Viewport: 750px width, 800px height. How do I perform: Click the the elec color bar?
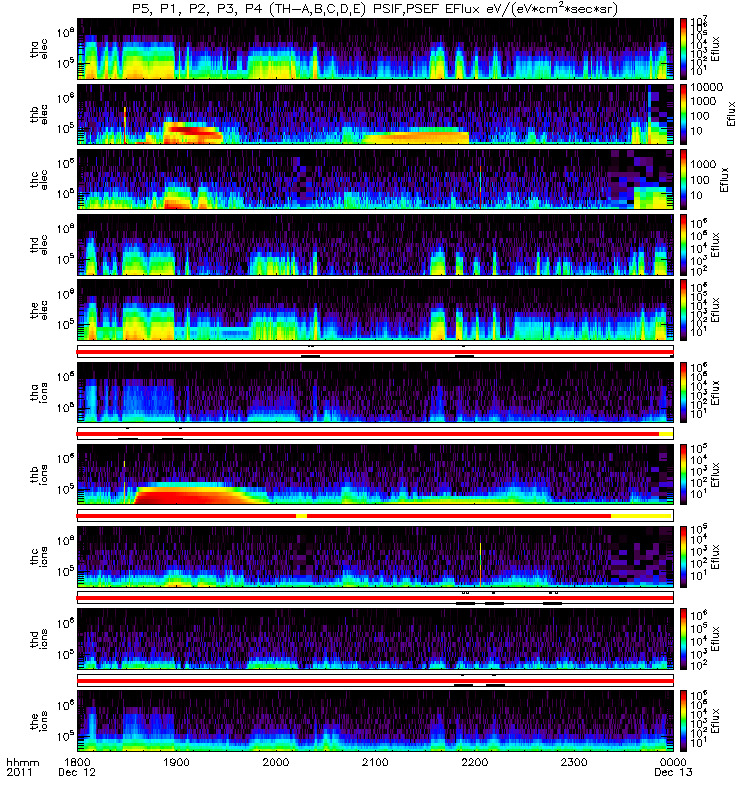pyautogui.click(x=683, y=309)
